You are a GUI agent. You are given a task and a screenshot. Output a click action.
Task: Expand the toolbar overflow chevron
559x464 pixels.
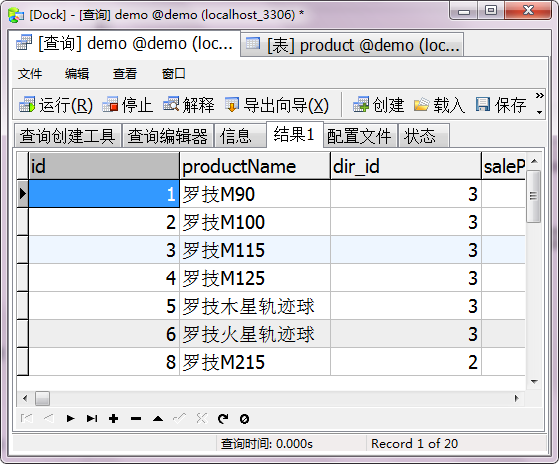[539, 95]
